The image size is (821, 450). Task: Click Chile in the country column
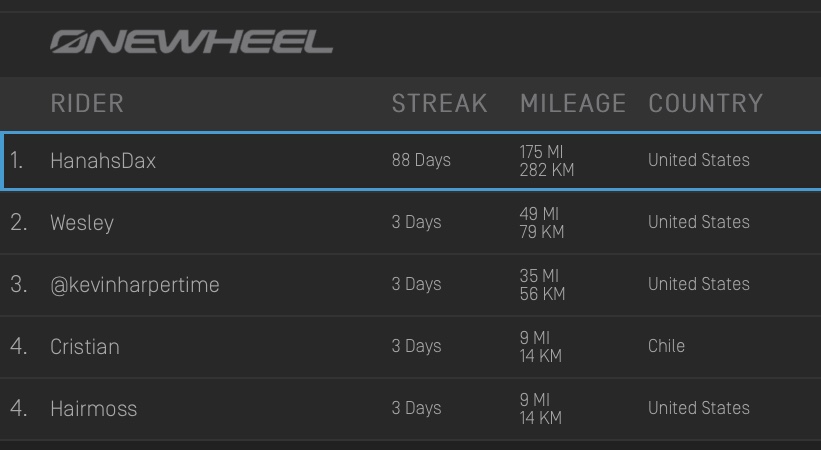pyautogui.click(x=666, y=346)
